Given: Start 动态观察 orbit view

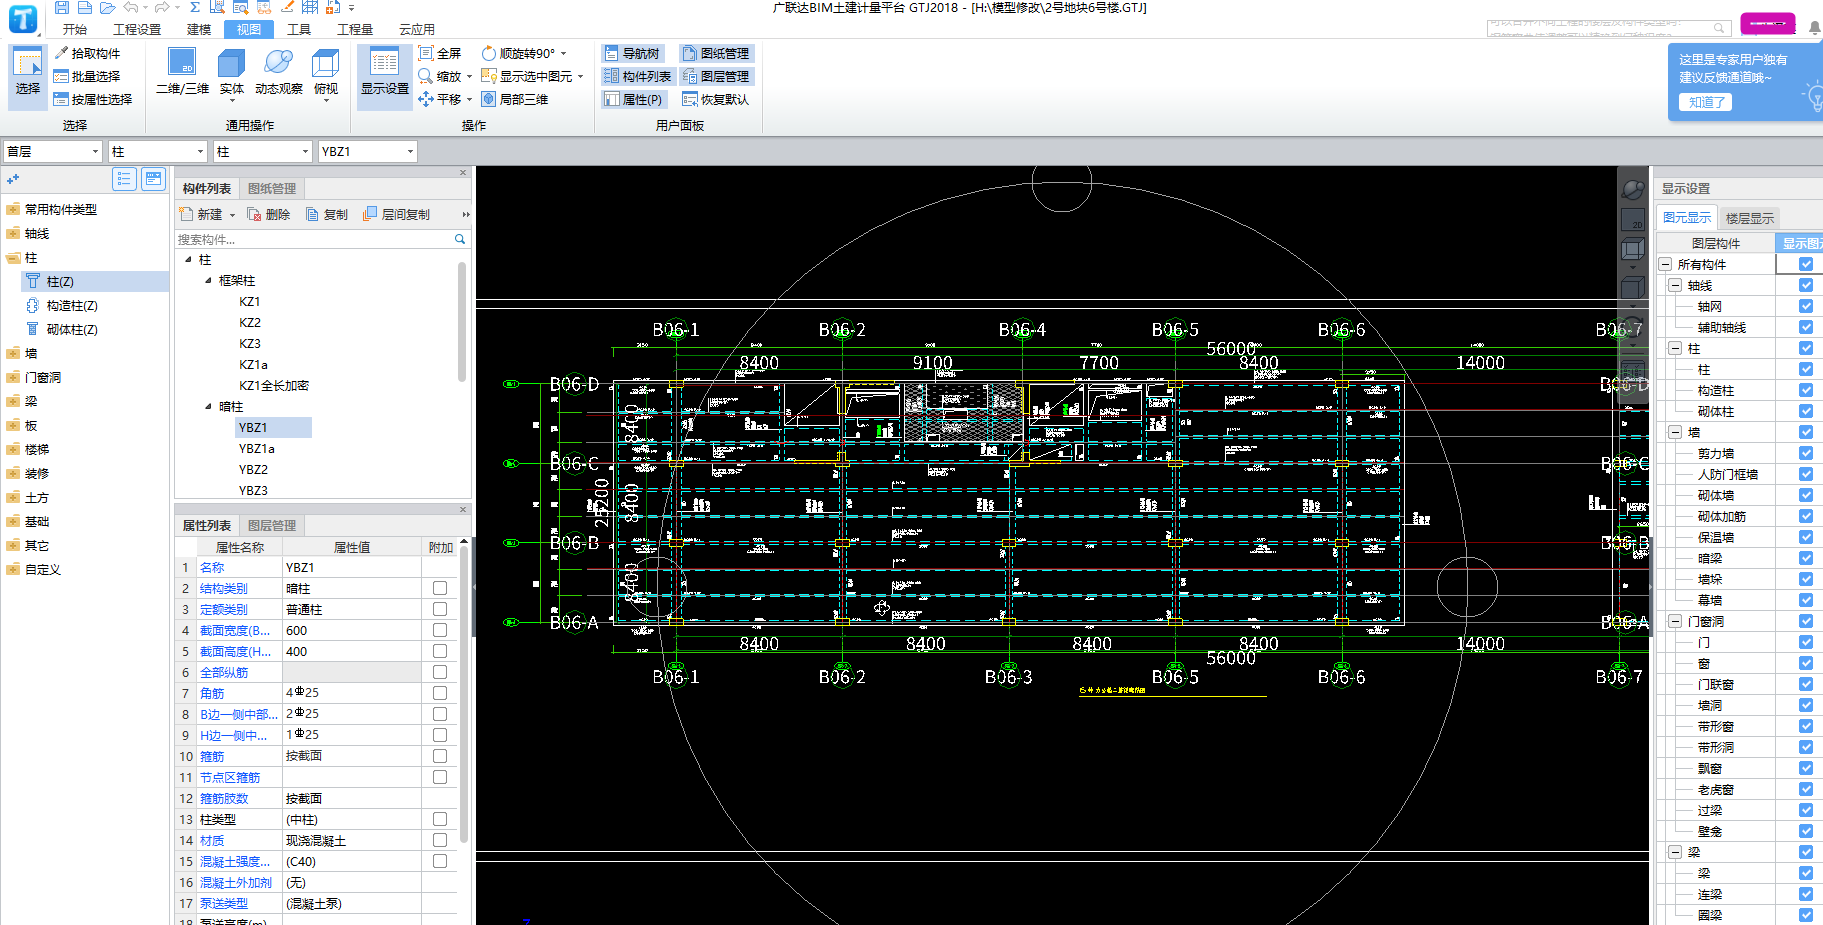Looking at the screenshot, I should click(x=279, y=72).
